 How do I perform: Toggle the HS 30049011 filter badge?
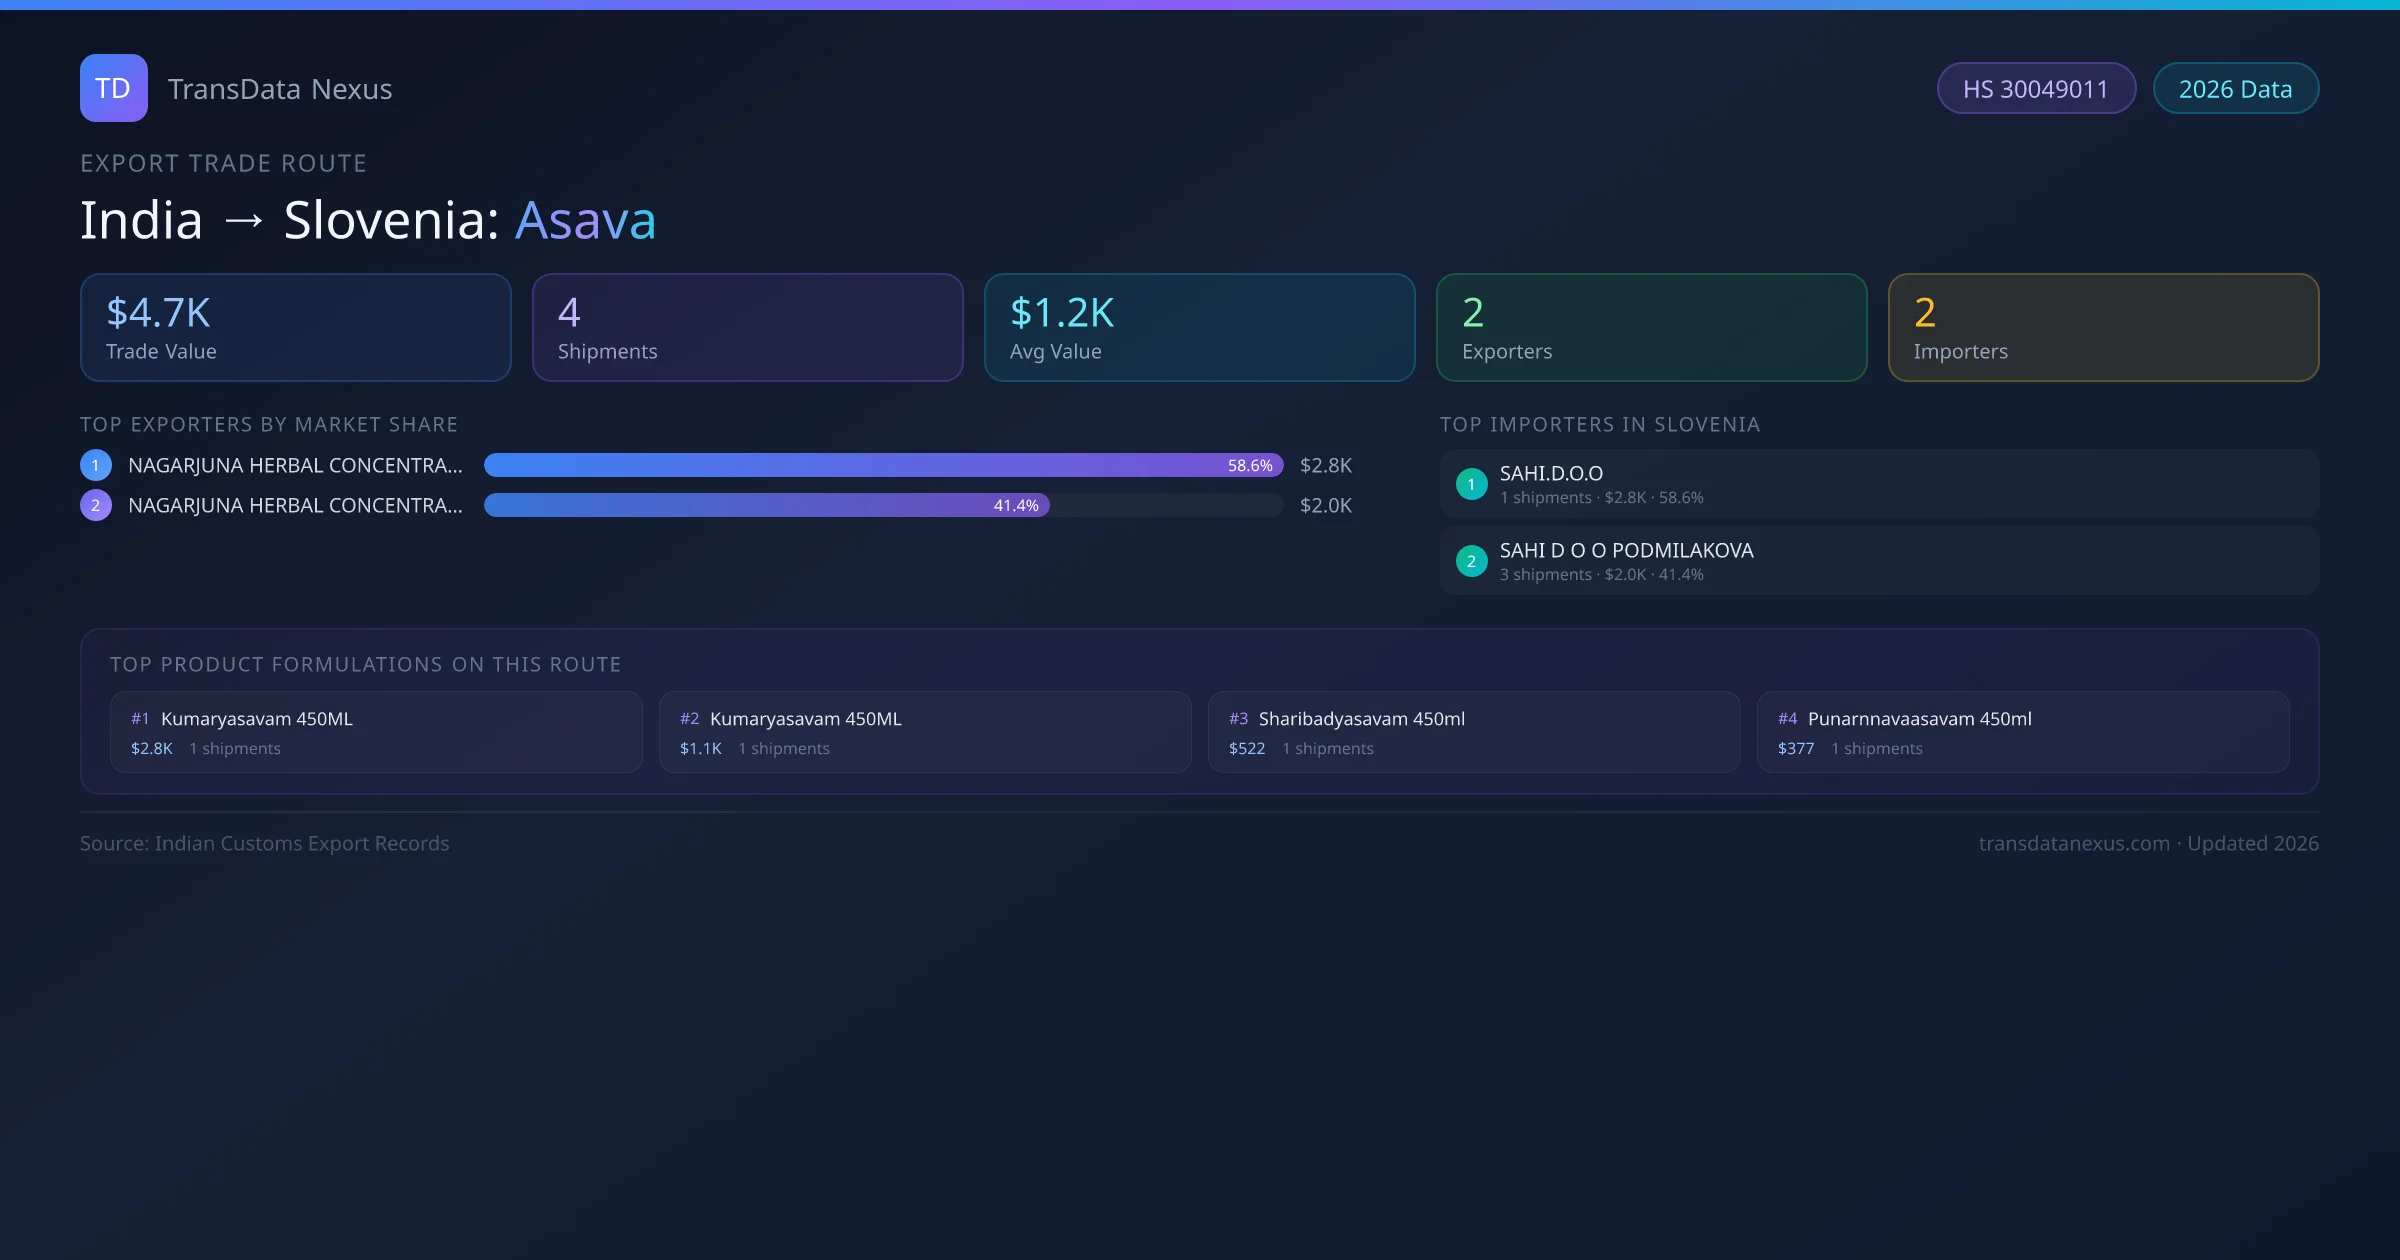click(2036, 88)
